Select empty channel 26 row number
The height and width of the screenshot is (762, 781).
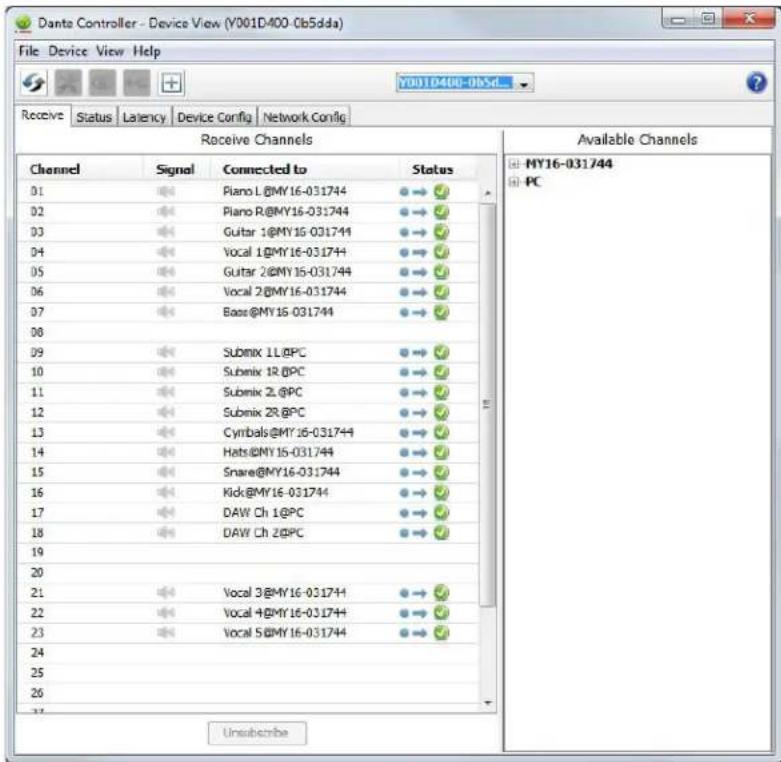pyautogui.click(x=37, y=693)
